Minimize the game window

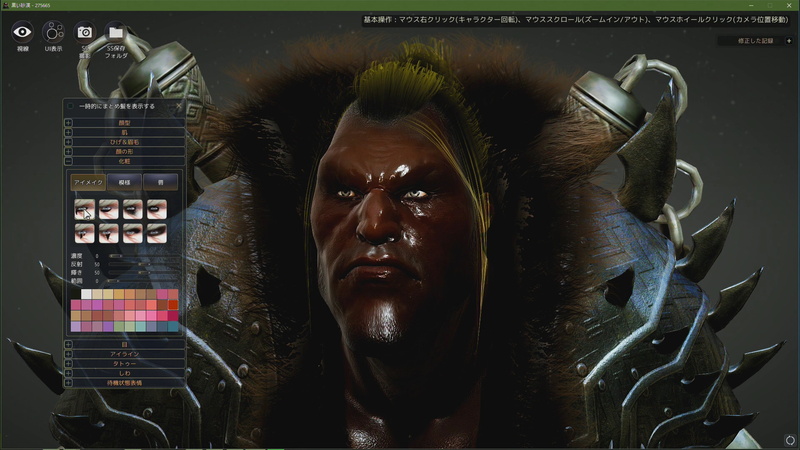pyautogui.click(x=751, y=5)
